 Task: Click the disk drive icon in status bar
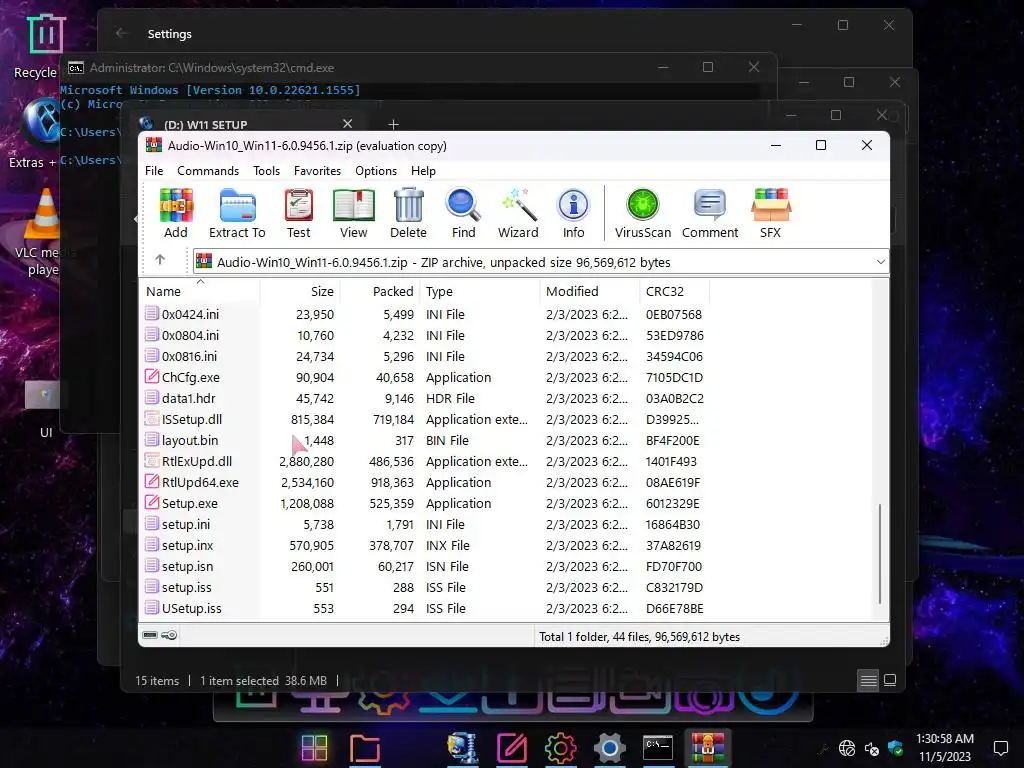point(150,635)
